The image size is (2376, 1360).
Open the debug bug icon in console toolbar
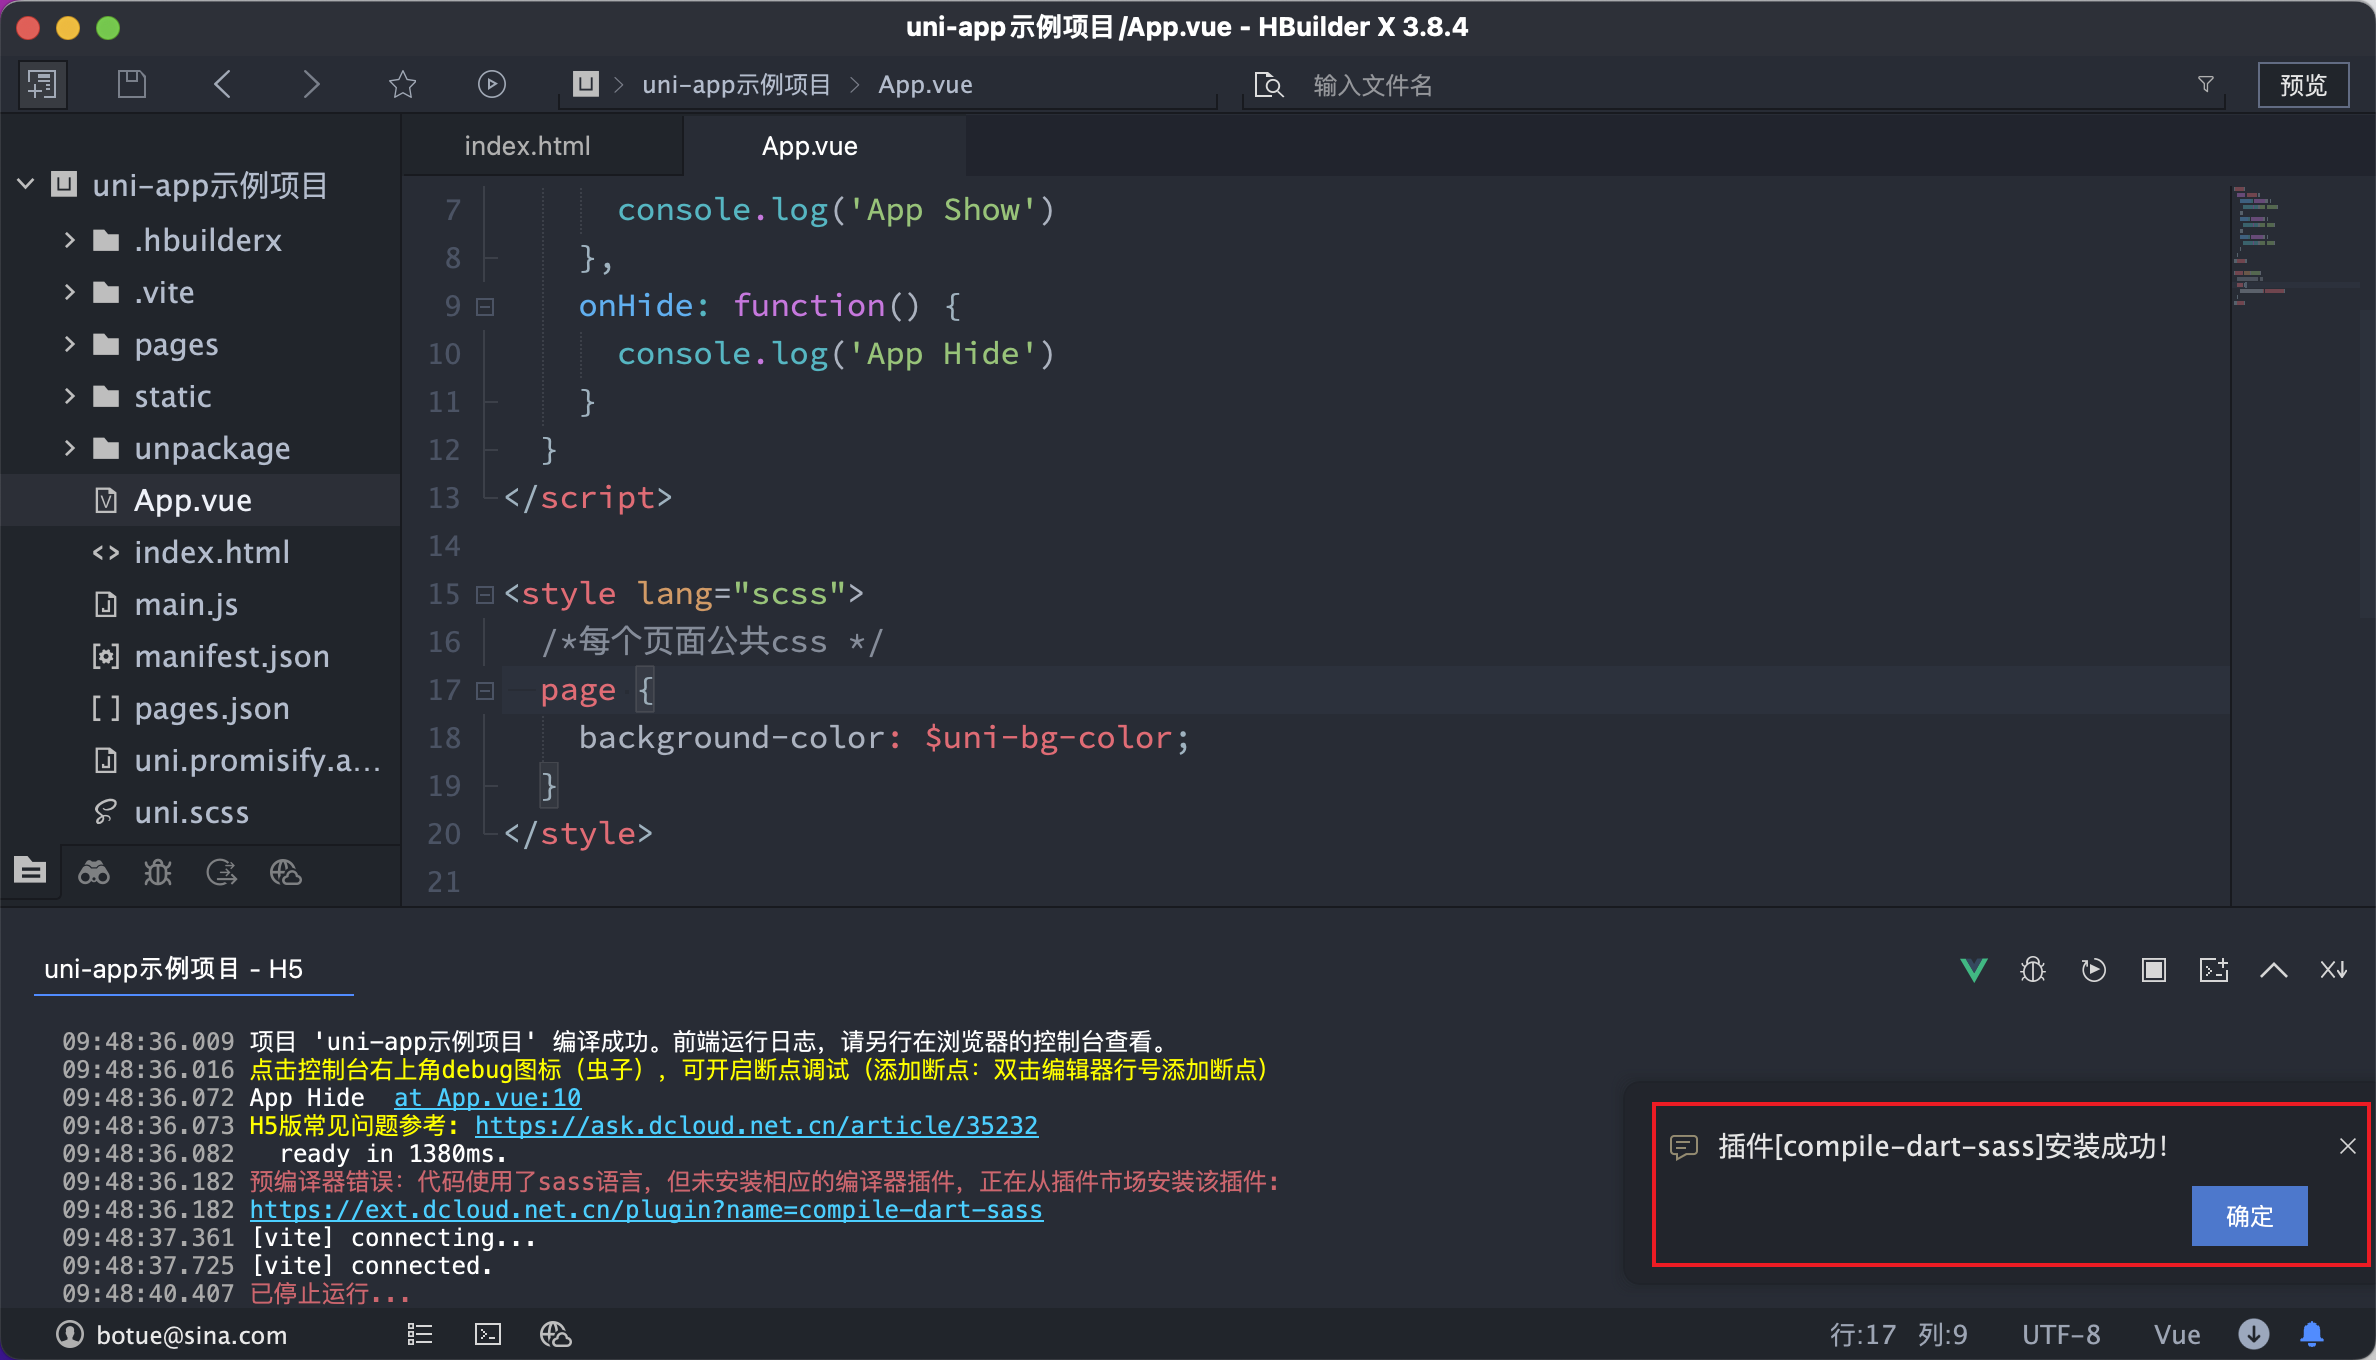pos(2033,969)
